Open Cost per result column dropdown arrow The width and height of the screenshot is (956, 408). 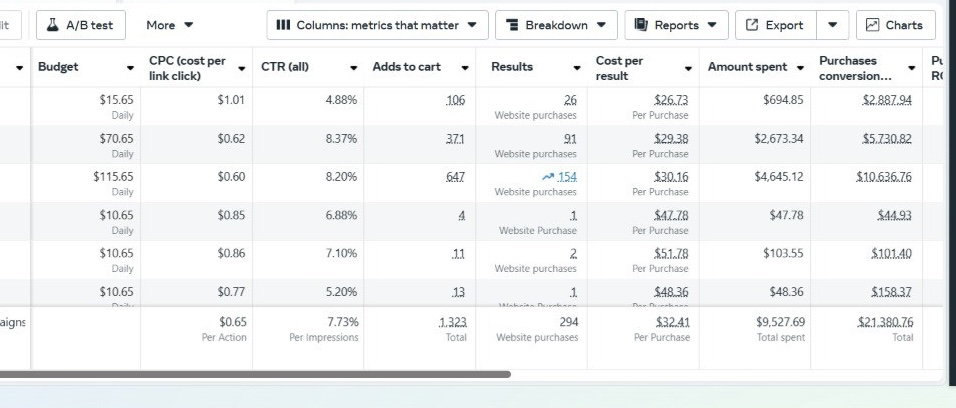pos(688,68)
